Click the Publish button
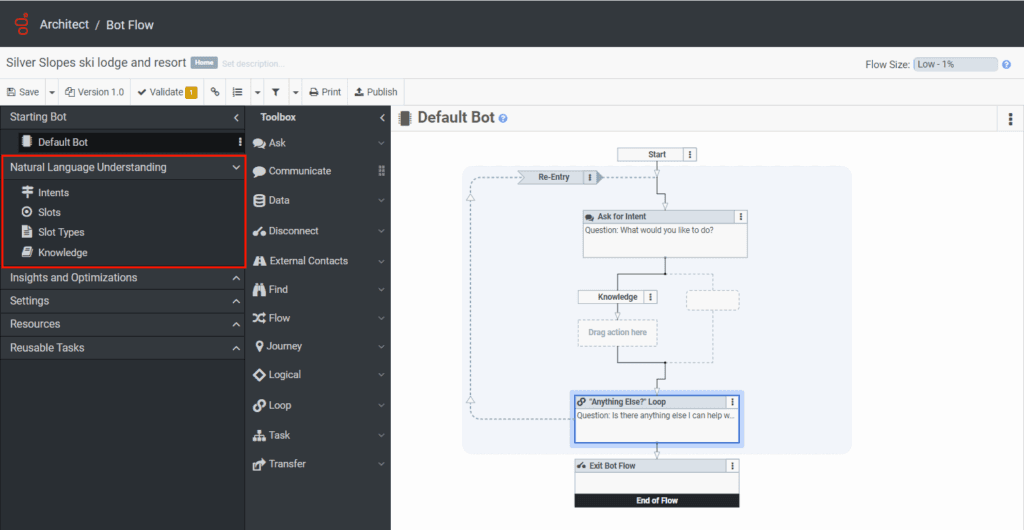This screenshot has height=530, width=1024. [x=376, y=92]
